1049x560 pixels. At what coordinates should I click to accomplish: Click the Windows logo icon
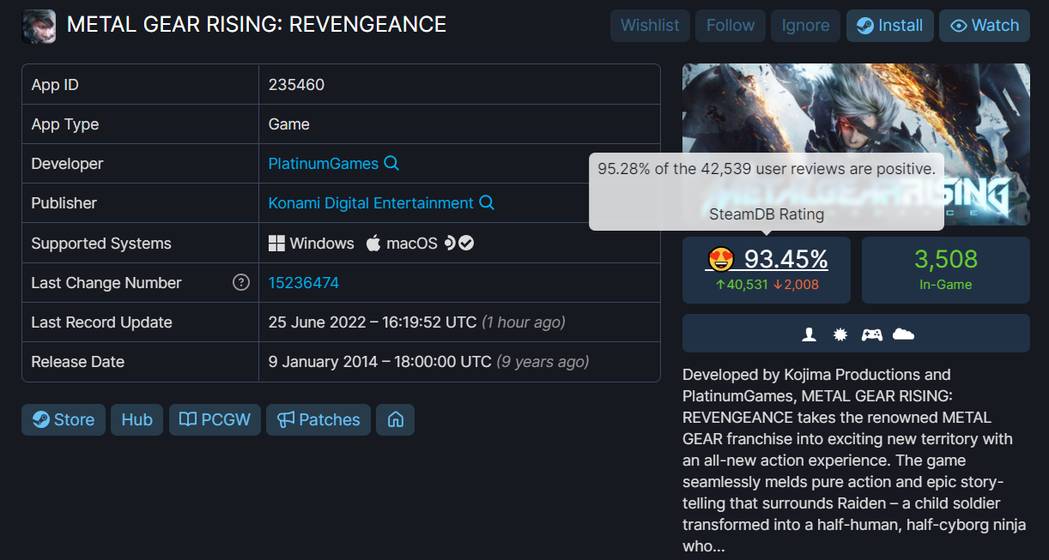[276, 244]
